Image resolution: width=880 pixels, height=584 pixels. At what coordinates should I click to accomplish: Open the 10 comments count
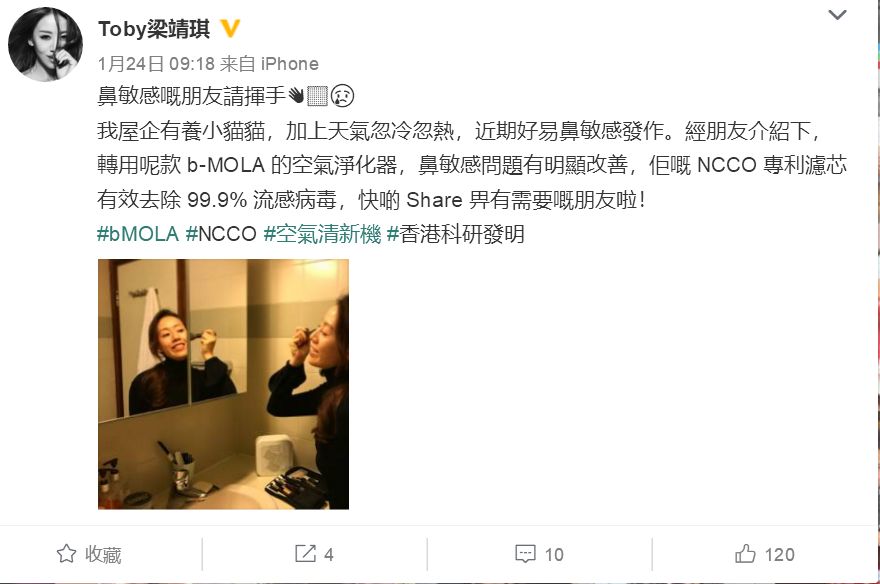click(x=554, y=555)
